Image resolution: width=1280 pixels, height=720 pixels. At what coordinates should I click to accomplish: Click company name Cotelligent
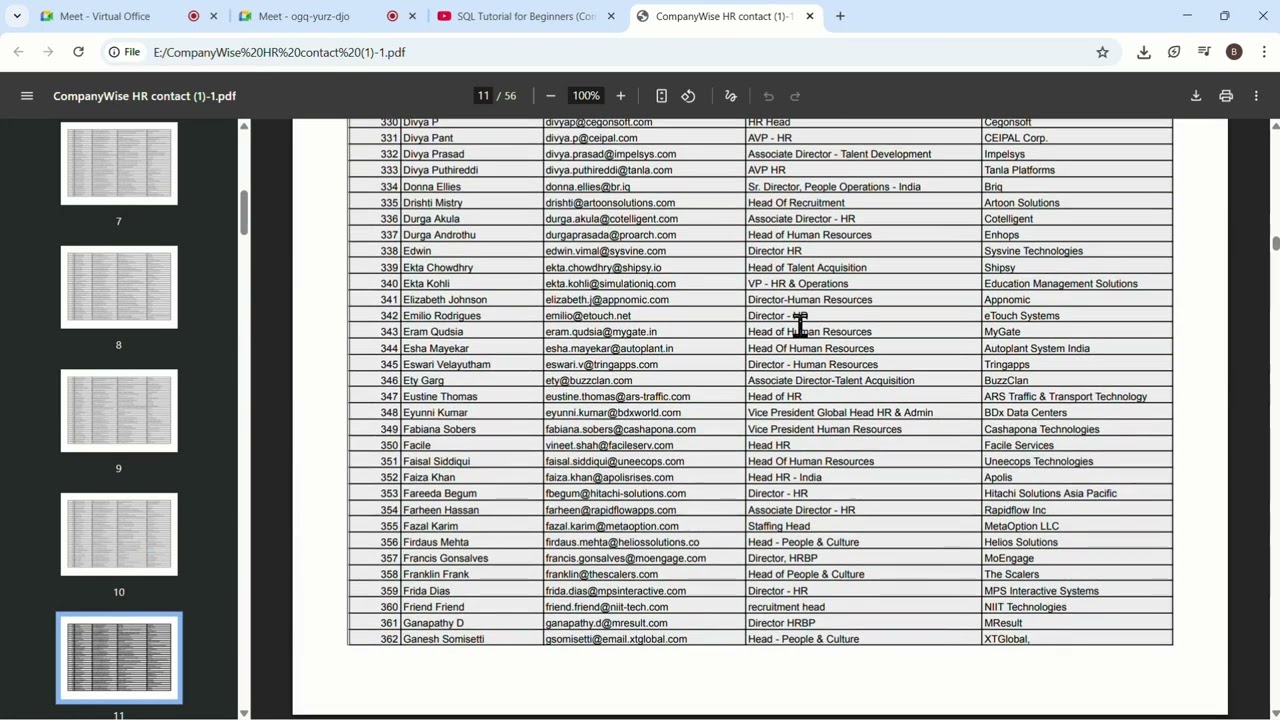1008,219
